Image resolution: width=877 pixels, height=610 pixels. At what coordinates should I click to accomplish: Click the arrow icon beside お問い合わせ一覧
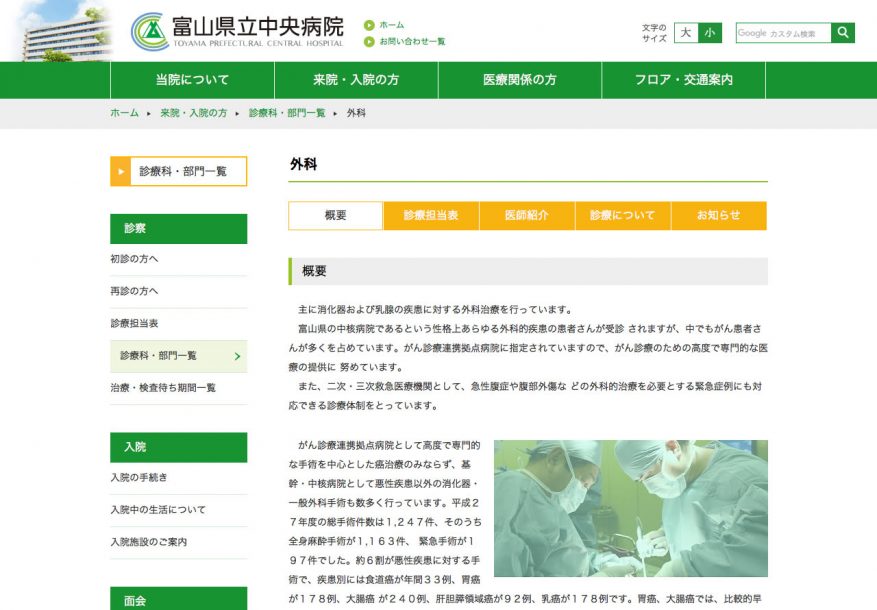tap(368, 42)
